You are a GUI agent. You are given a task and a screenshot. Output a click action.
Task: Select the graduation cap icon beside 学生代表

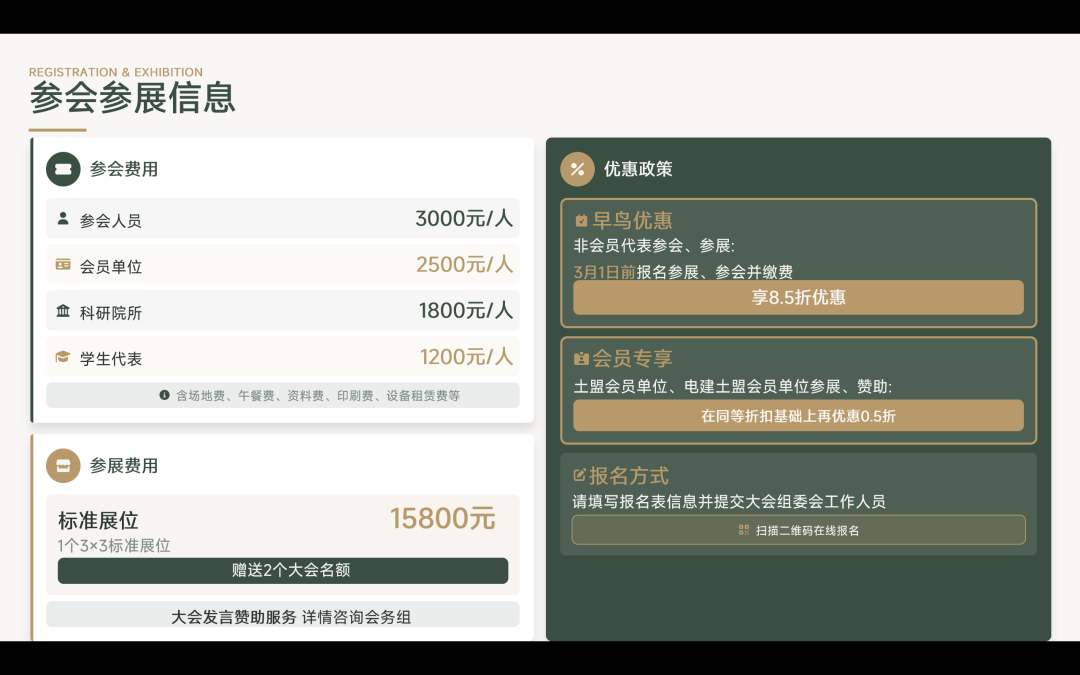[x=62, y=356]
